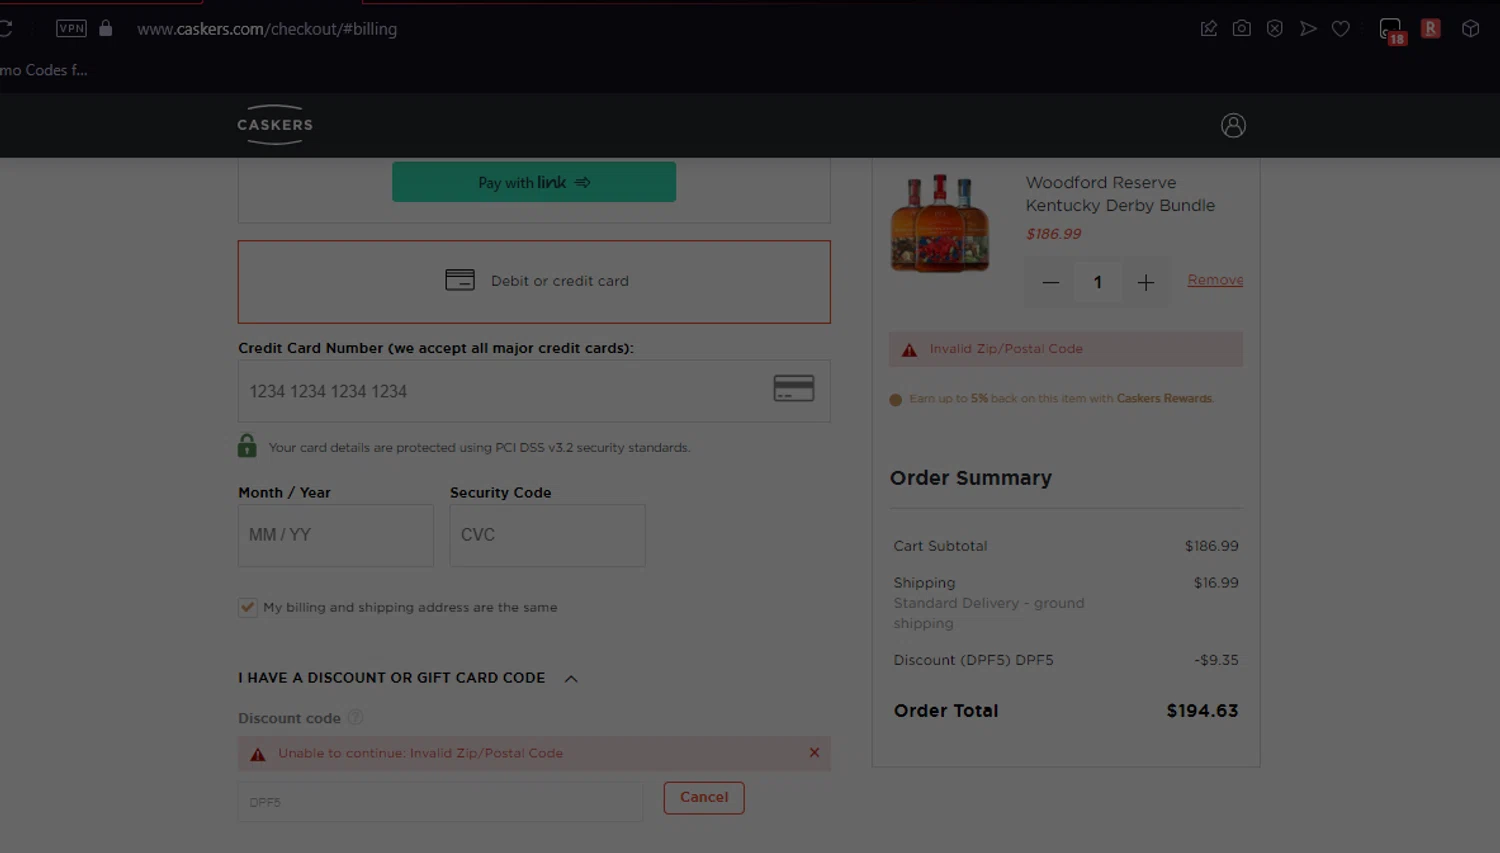Click the DPF5 discount code field
The width and height of the screenshot is (1500, 853).
coord(441,802)
